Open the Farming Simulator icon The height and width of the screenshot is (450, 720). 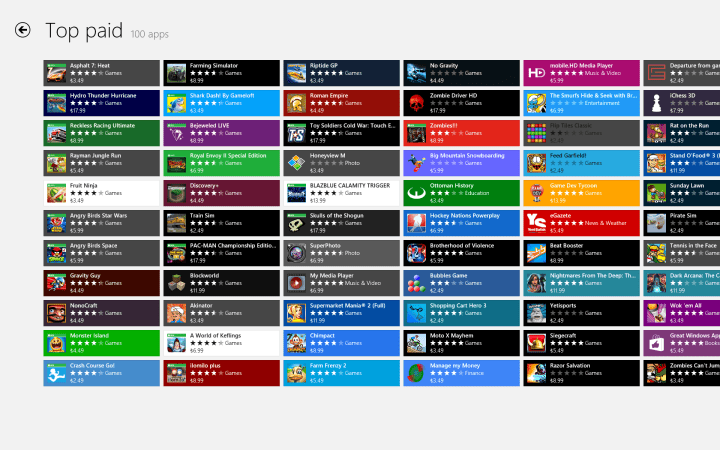[x=176, y=73]
